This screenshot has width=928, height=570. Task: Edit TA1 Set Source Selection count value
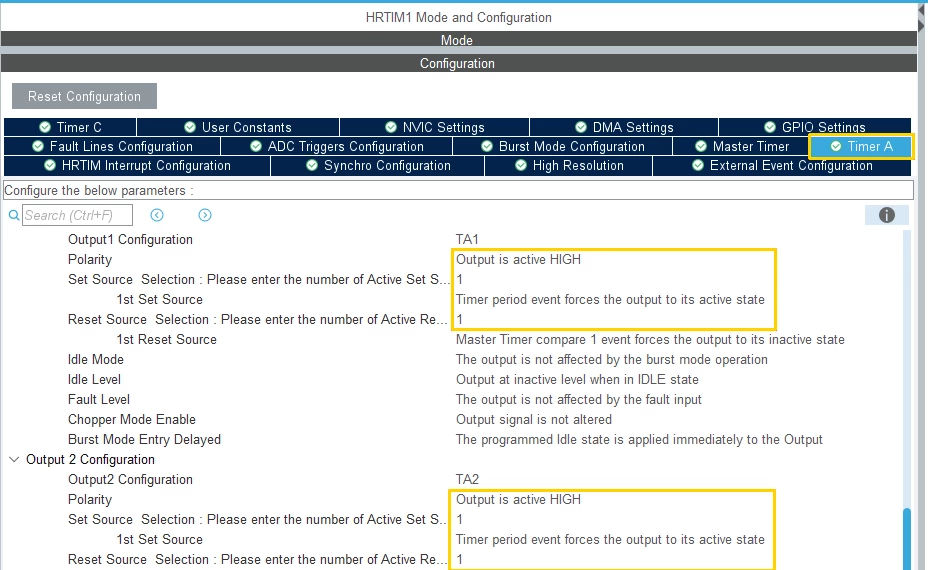460,279
